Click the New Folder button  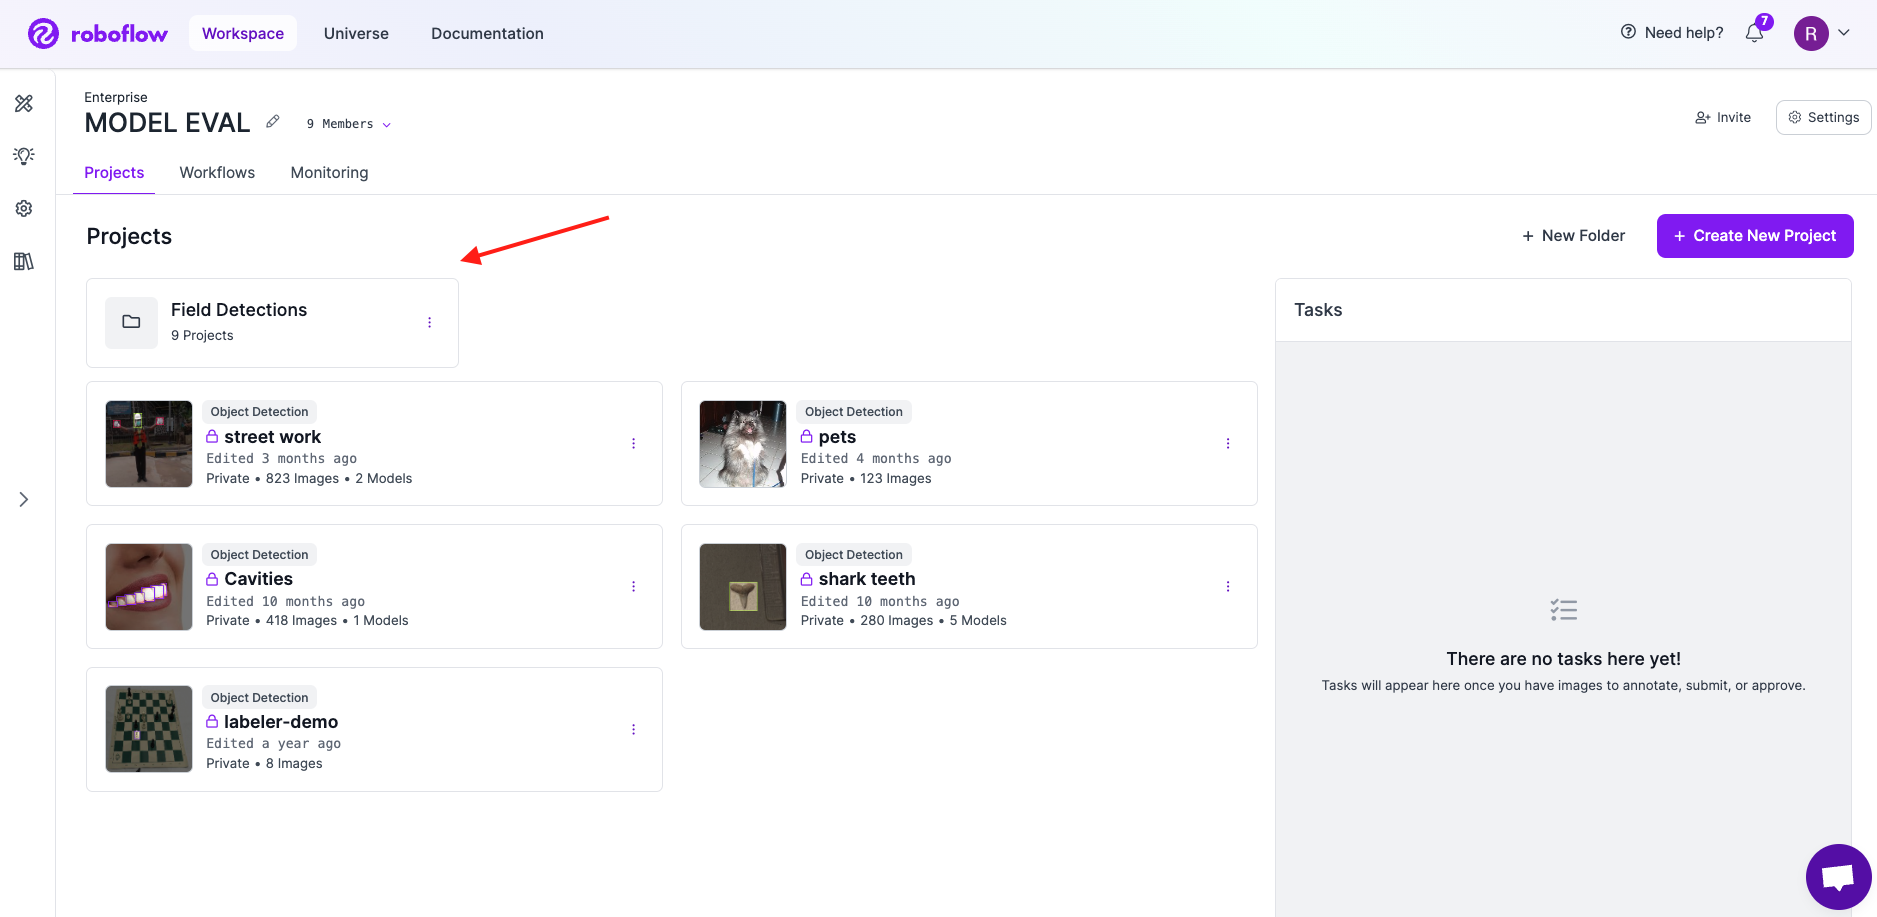tap(1573, 236)
